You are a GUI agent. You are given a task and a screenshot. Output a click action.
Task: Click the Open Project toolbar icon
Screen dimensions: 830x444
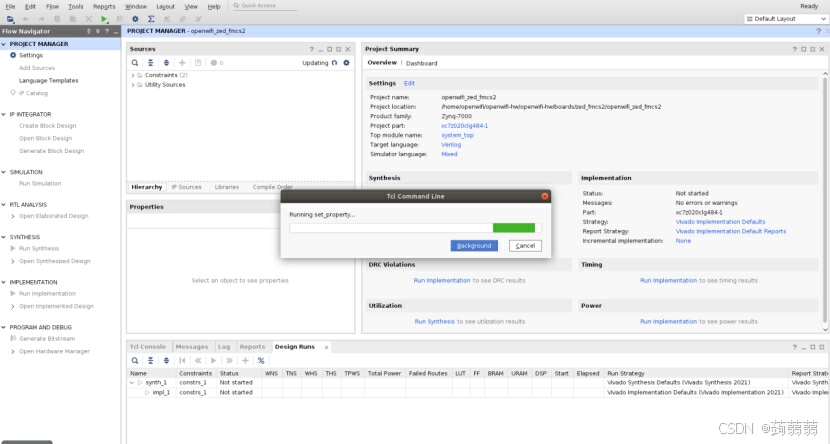10,19
